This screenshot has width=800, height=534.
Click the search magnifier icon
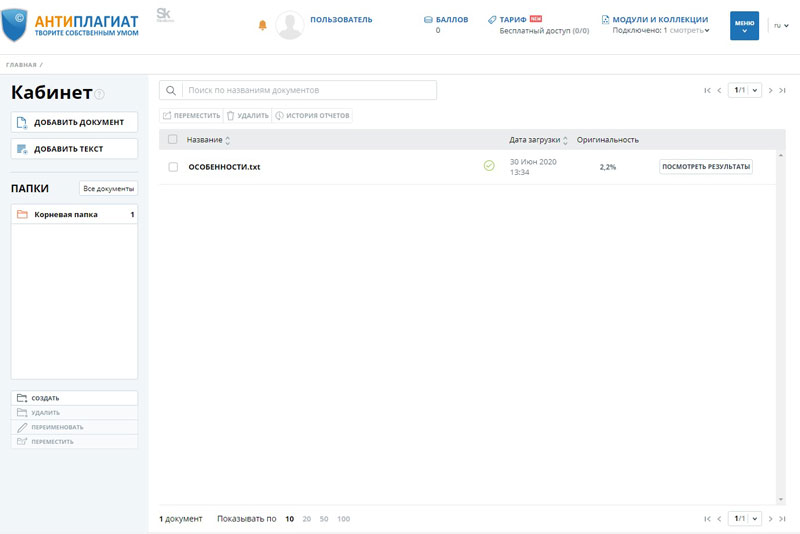172,90
